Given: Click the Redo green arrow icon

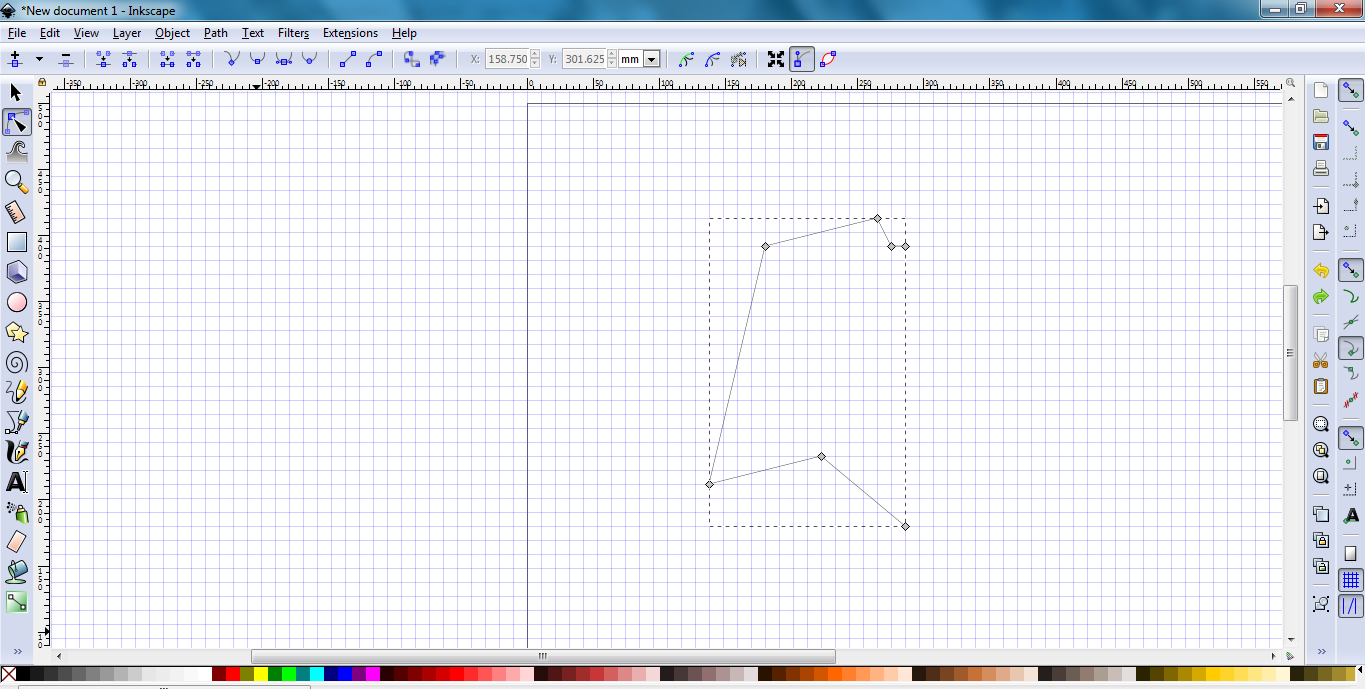Looking at the screenshot, I should click(x=1320, y=297).
